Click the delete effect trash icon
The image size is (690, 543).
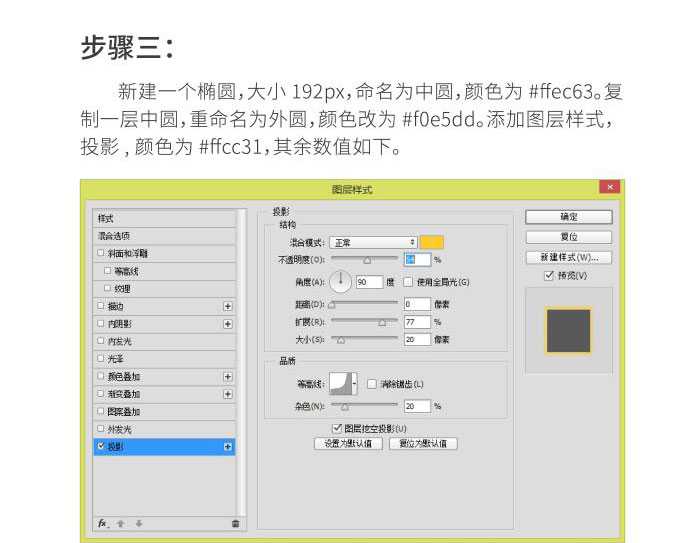235,524
